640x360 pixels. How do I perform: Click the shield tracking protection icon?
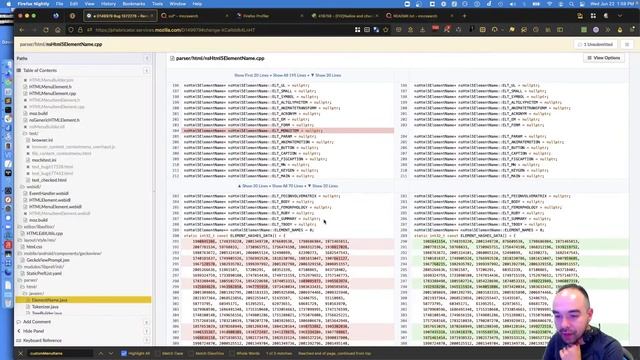tap(71, 30)
